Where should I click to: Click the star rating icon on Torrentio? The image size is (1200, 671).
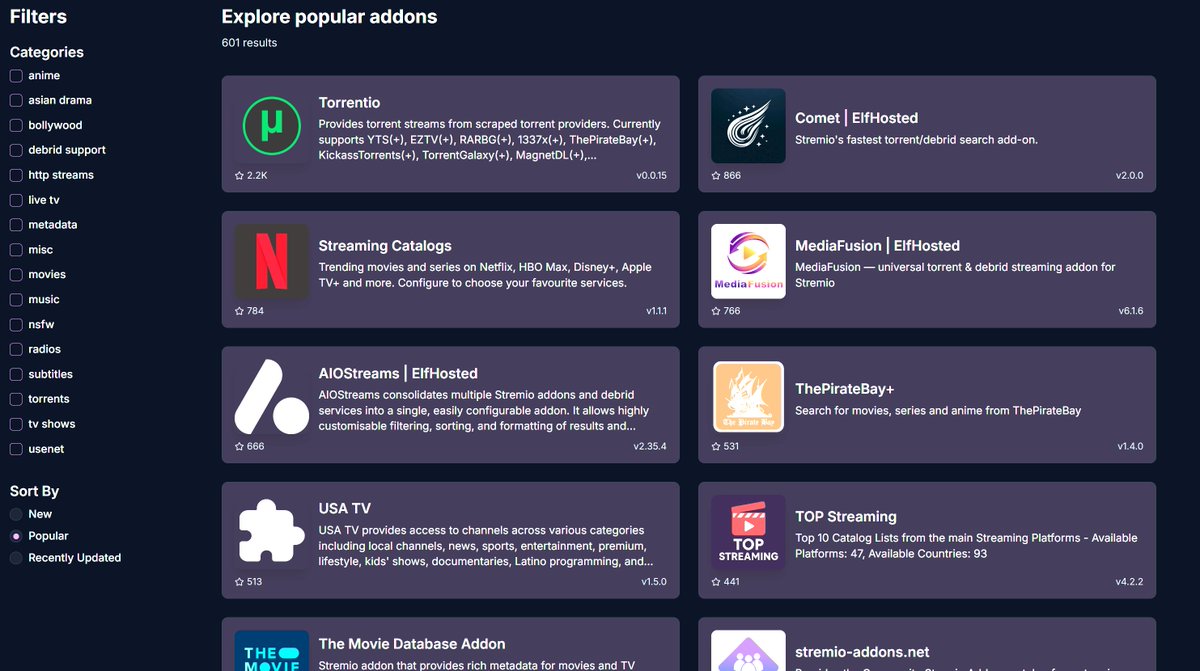click(239, 175)
